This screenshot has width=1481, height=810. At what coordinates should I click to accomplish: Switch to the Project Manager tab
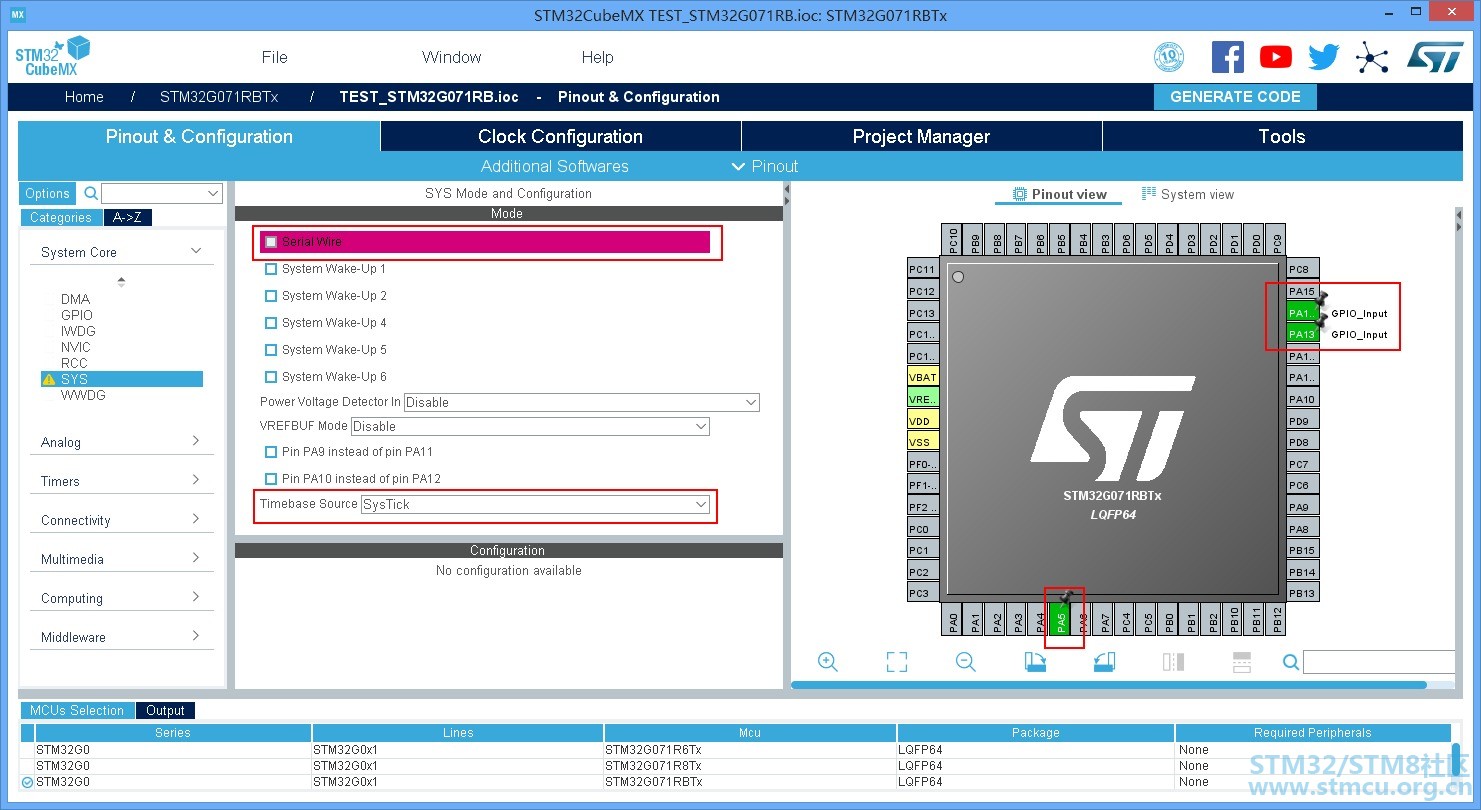pyautogui.click(x=921, y=136)
